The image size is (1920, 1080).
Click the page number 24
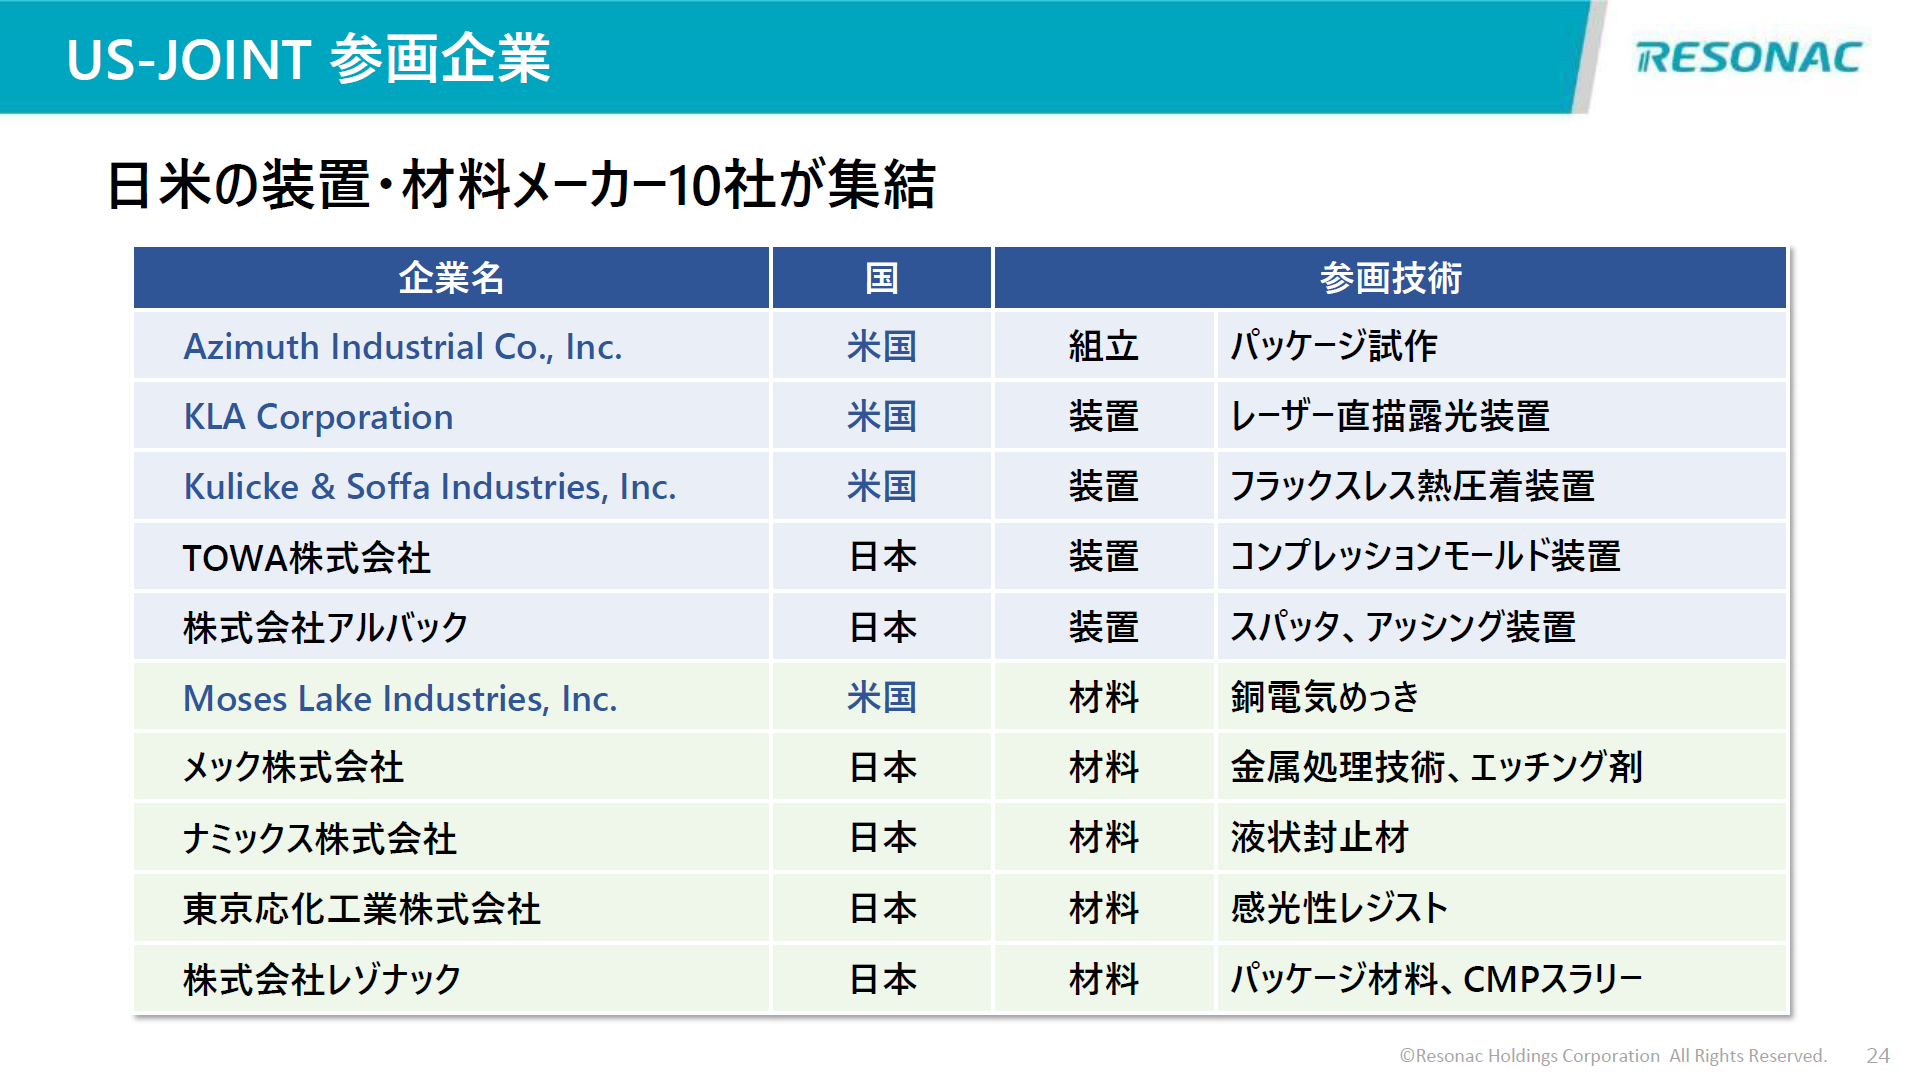tap(1878, 1056)
